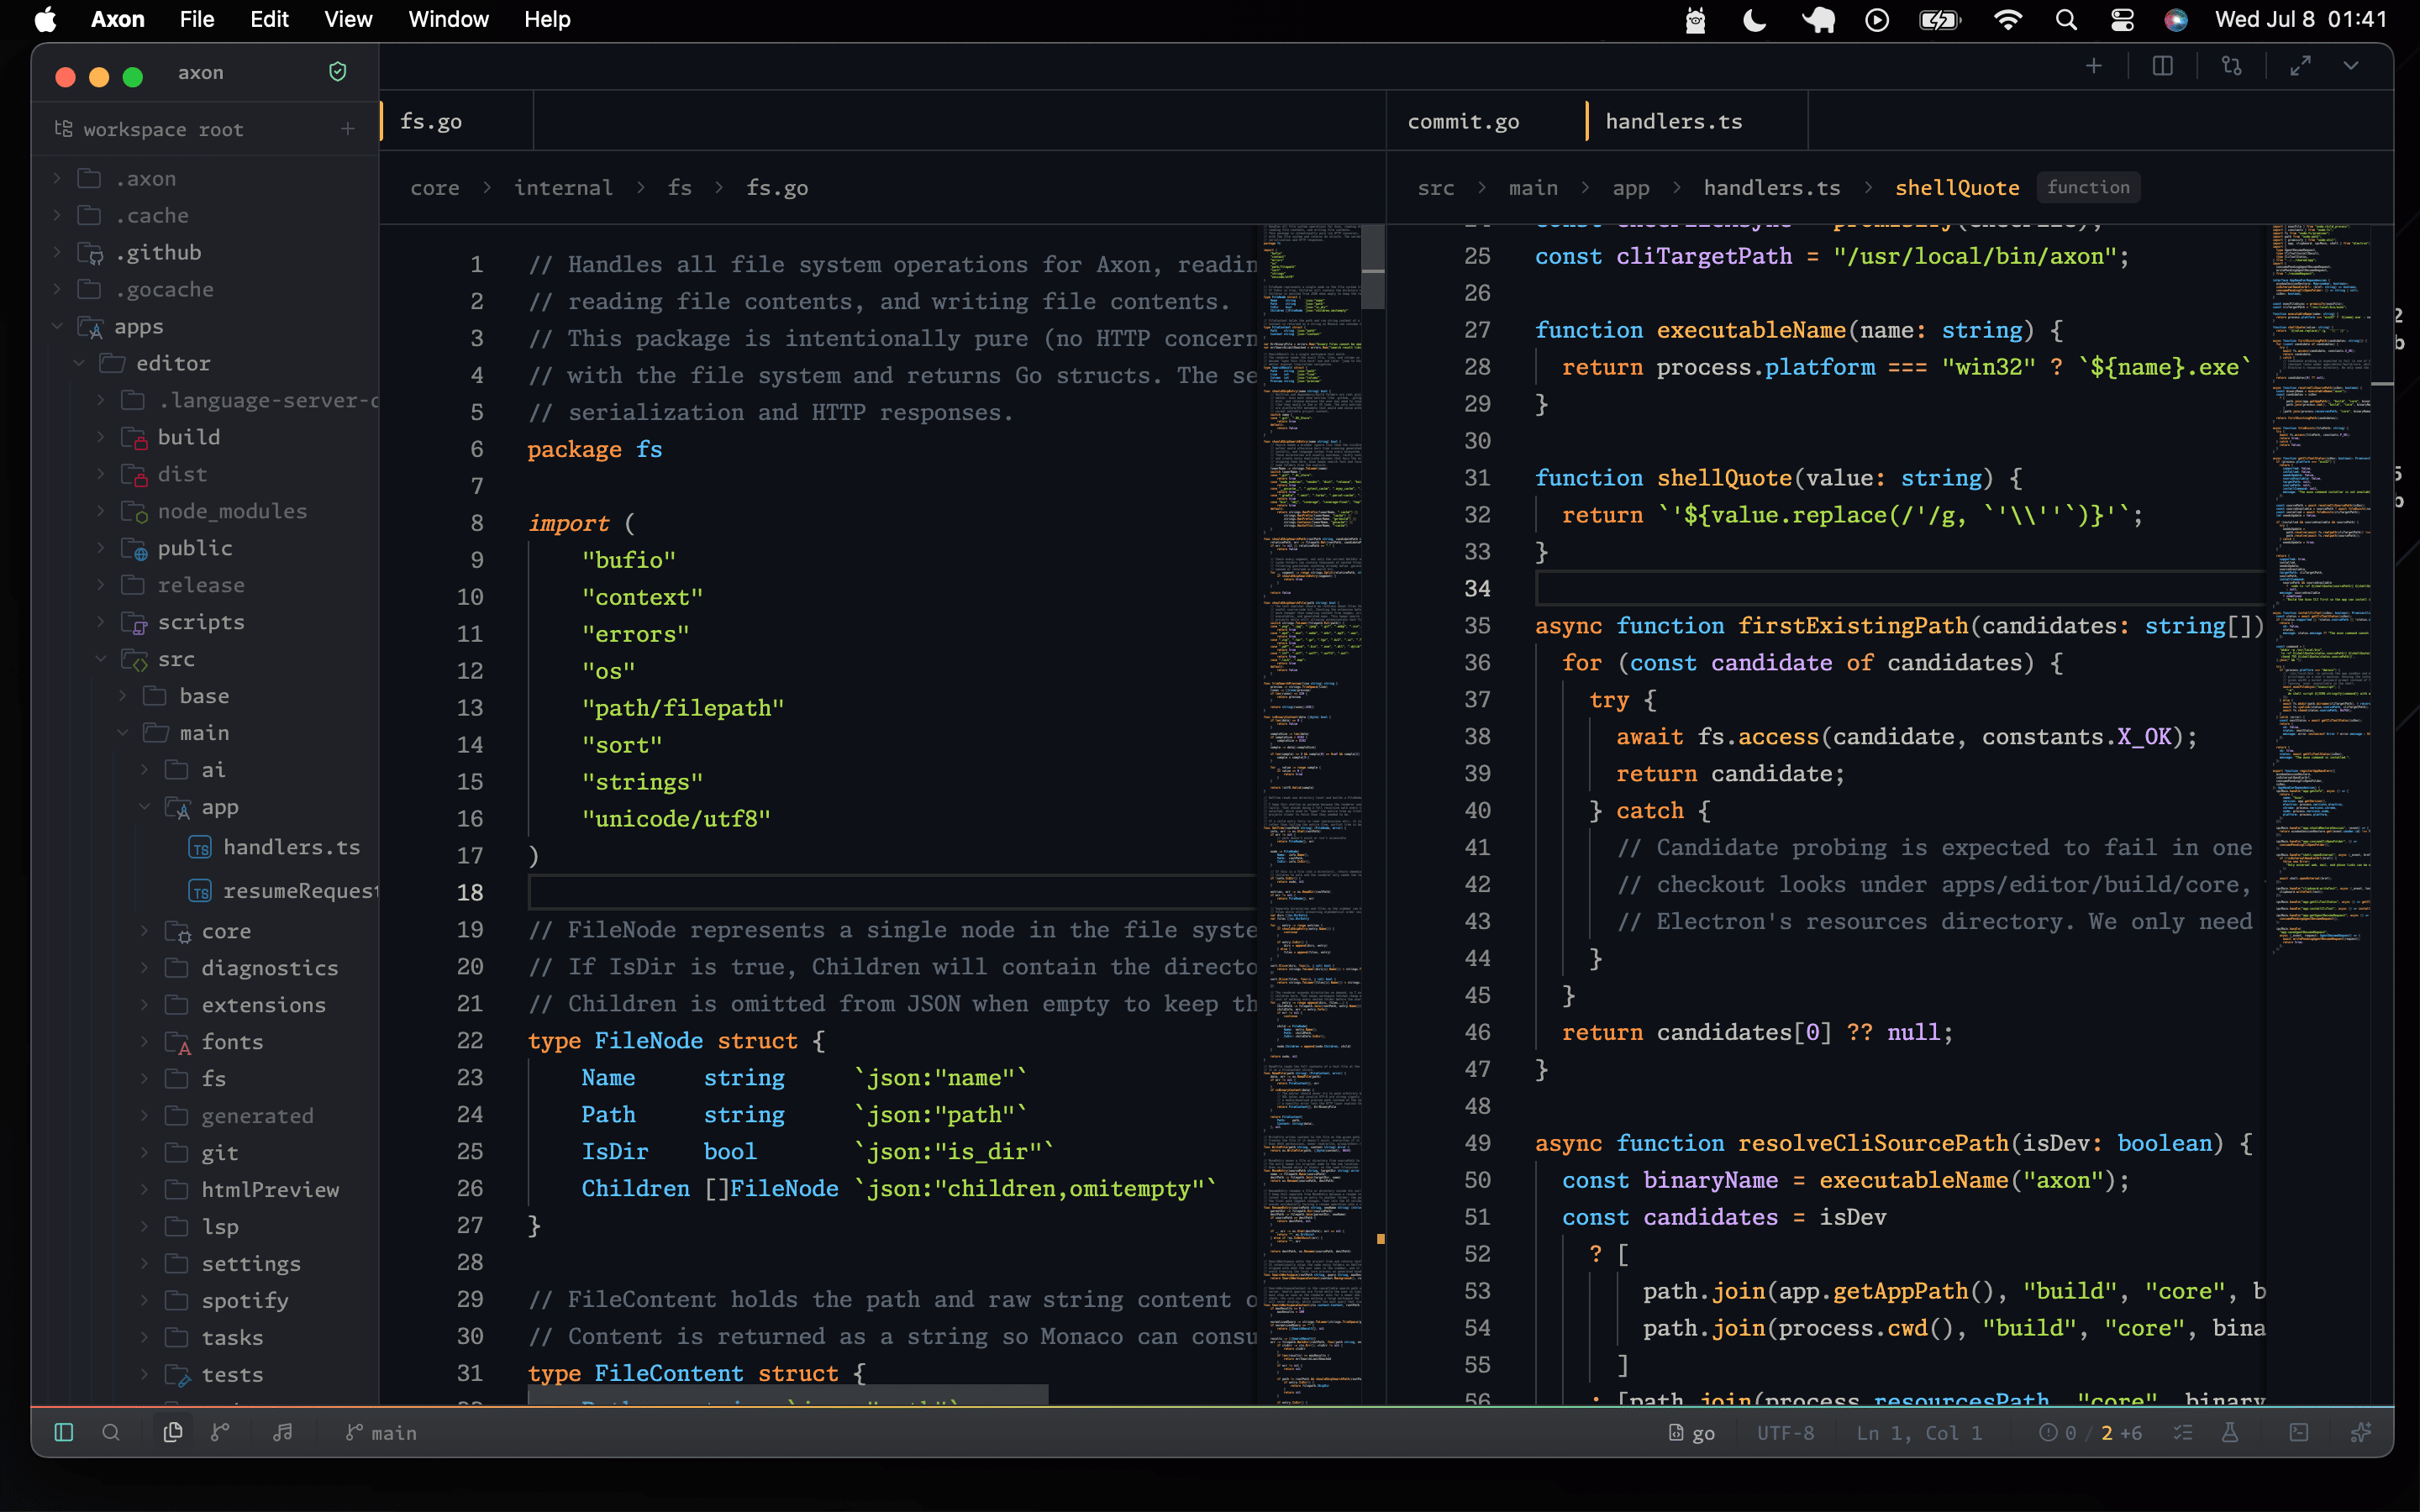This screenshot has height=1512, width=2420.
Task: Click the fonts folder icon
Action: point(178,1042)
